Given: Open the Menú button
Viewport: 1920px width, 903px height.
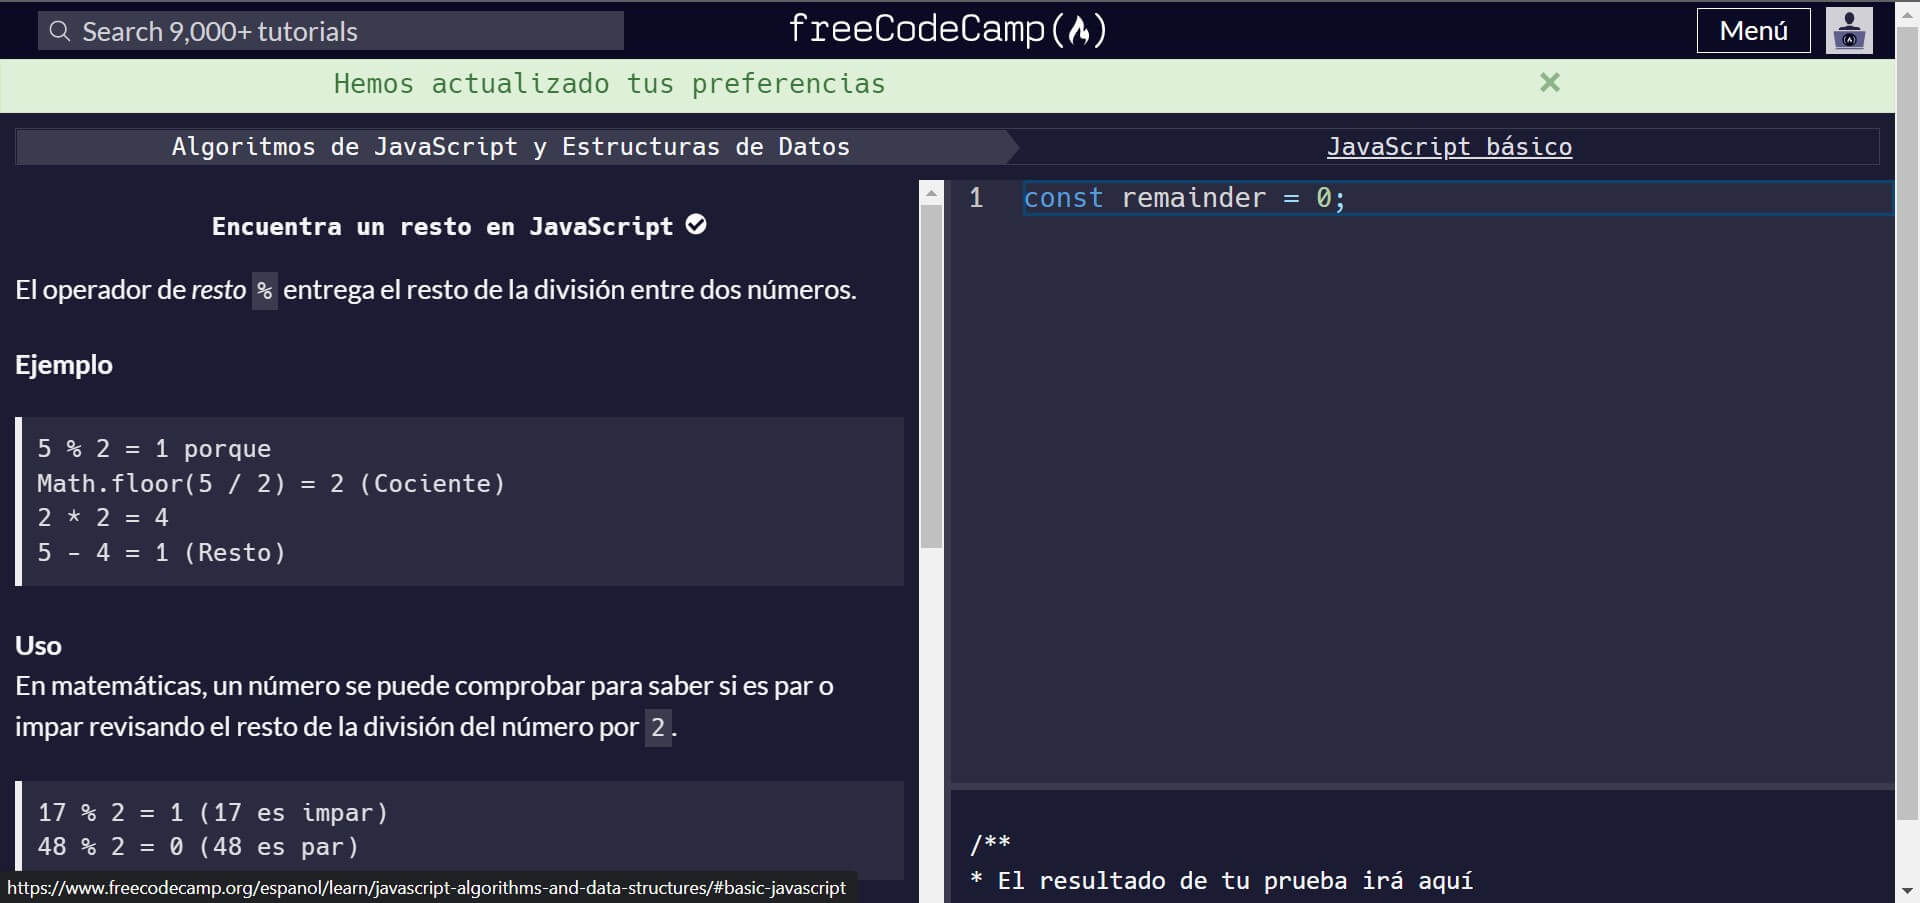Looking at the screenshot, I should click(x=1753, y=31).
